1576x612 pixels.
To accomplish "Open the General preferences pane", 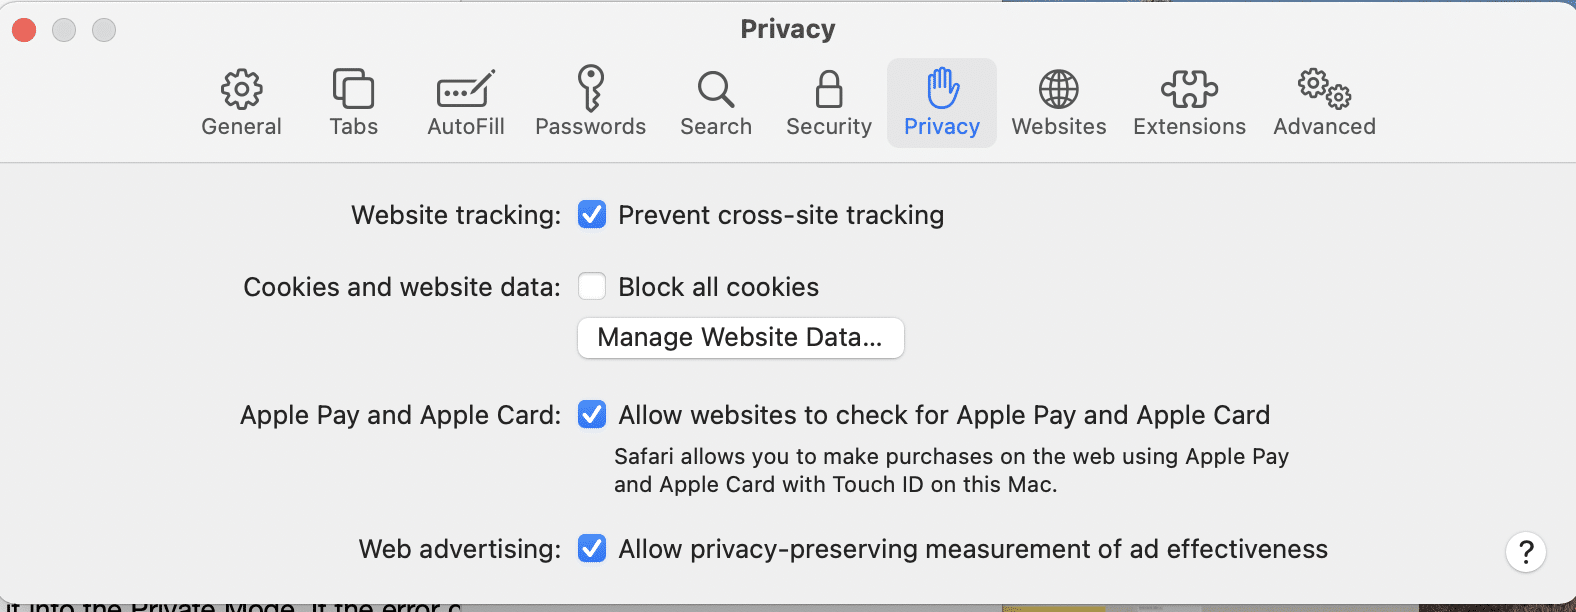I will click(240, 100).
